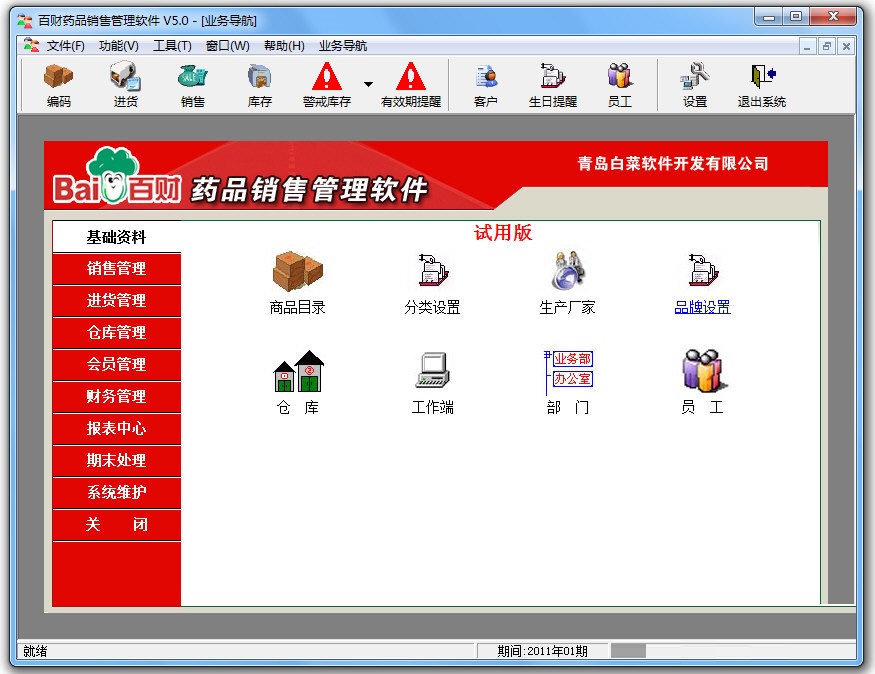The height and width of the screenshot is (674, 875).
Task: Restore the inner 业务导航 child window
Action: click(x=827, y=46)
